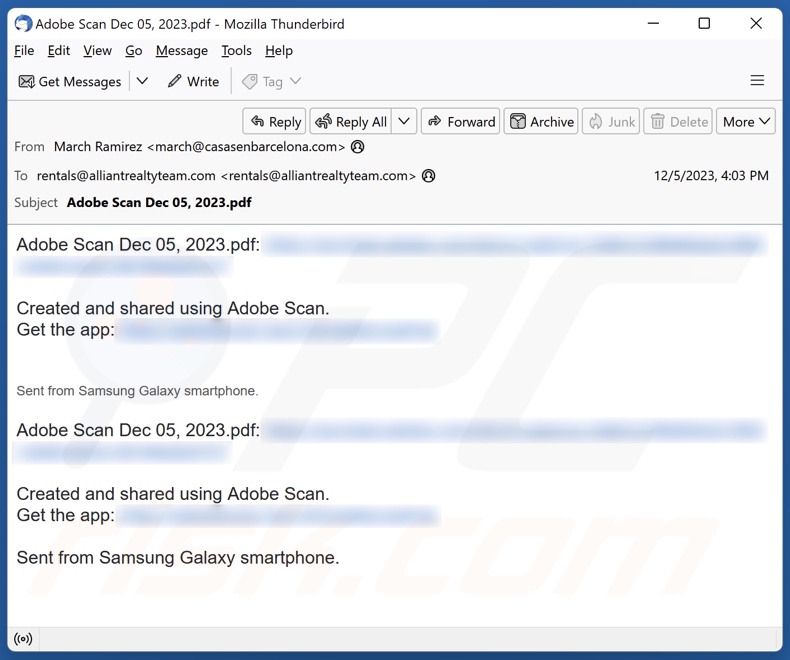The image size is (790, 660).
Task: Click sender March Ramirez address
Action: (199, 147)
